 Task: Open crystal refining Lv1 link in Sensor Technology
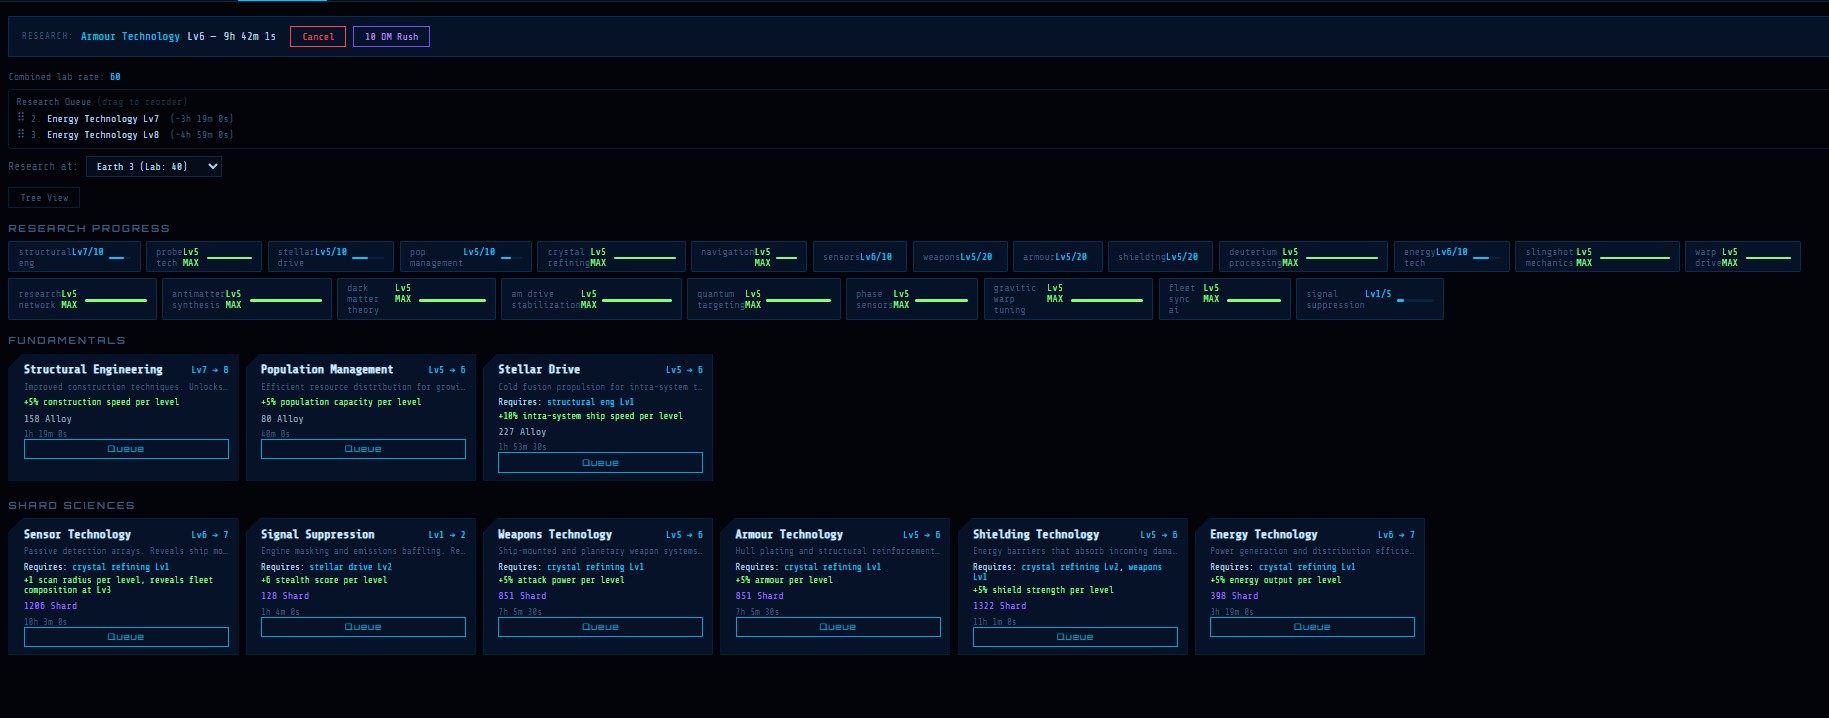pyautogui.click(x=120, y=567)
